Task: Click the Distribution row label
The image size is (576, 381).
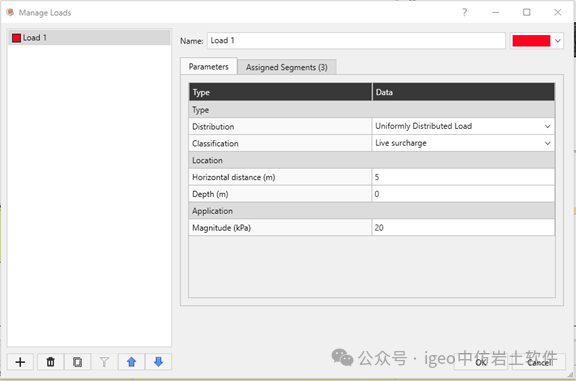Action: click(x=213, y=127)
